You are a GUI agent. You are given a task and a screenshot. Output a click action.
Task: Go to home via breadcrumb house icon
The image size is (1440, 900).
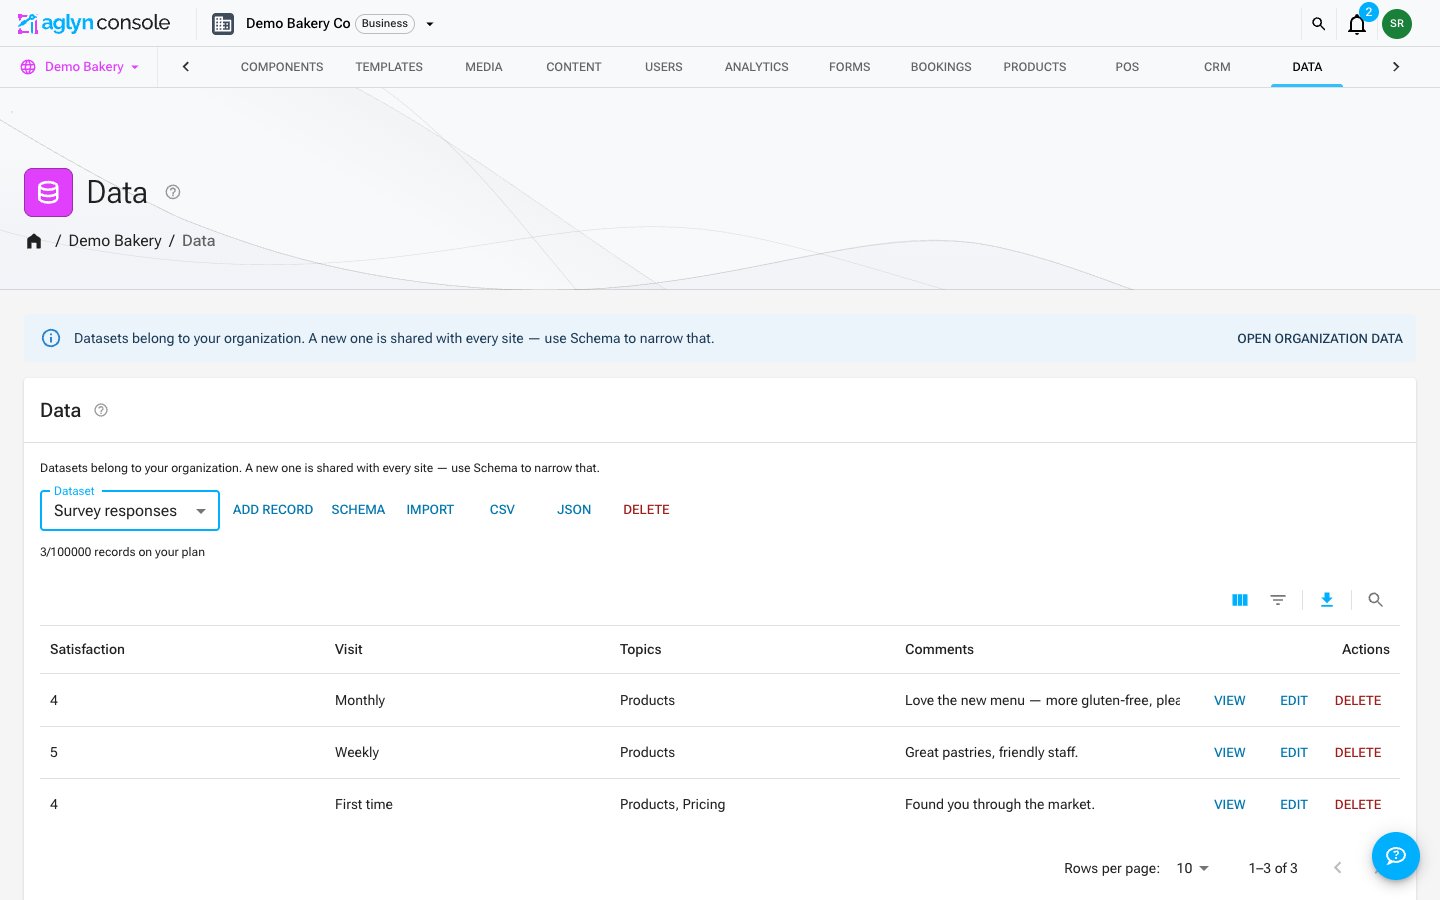[x=34, y=241]
